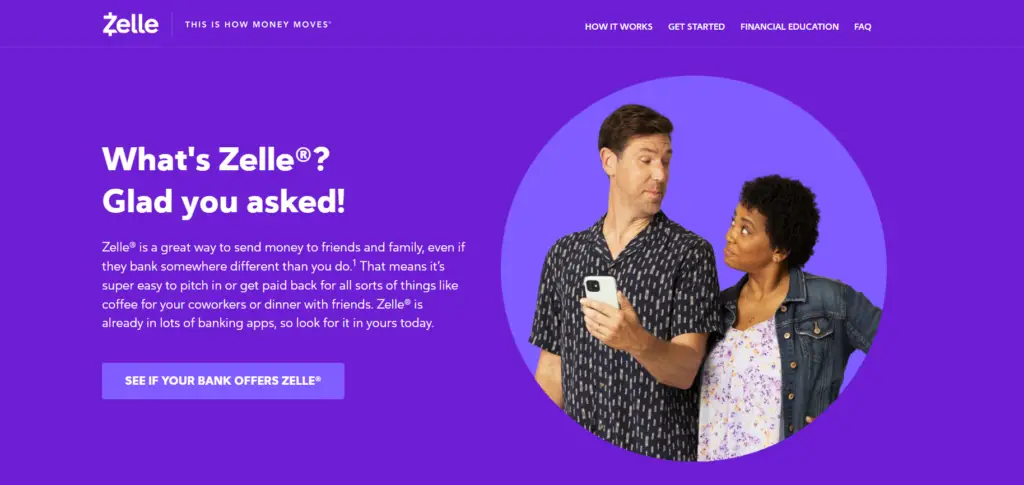Click the paragraph describing Zelle
1024x485 pixels.
pos(283,285)
